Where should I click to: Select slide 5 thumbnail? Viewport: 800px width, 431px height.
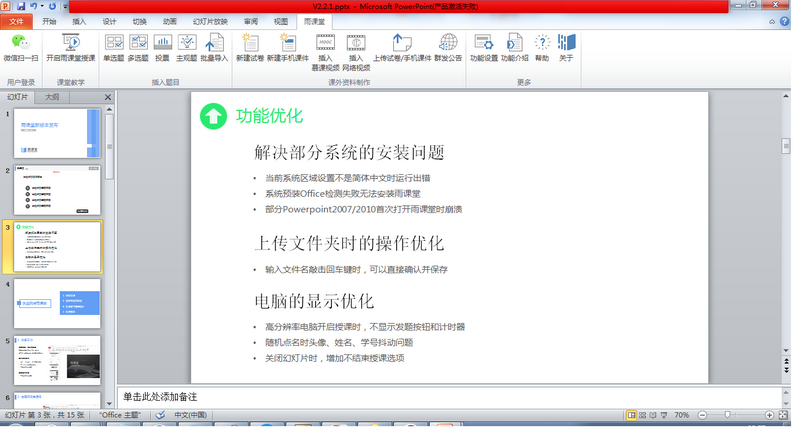tap(57, 361)
